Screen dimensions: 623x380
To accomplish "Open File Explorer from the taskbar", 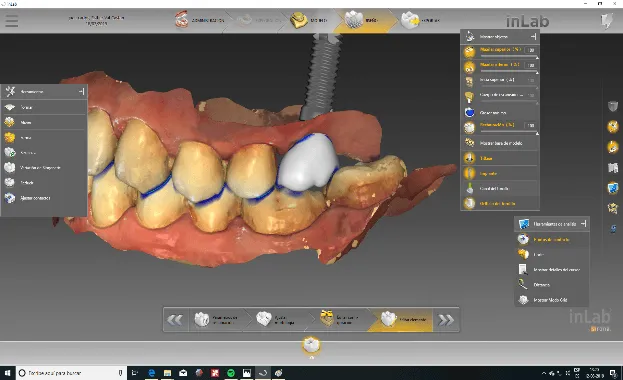I will (167, 373).
